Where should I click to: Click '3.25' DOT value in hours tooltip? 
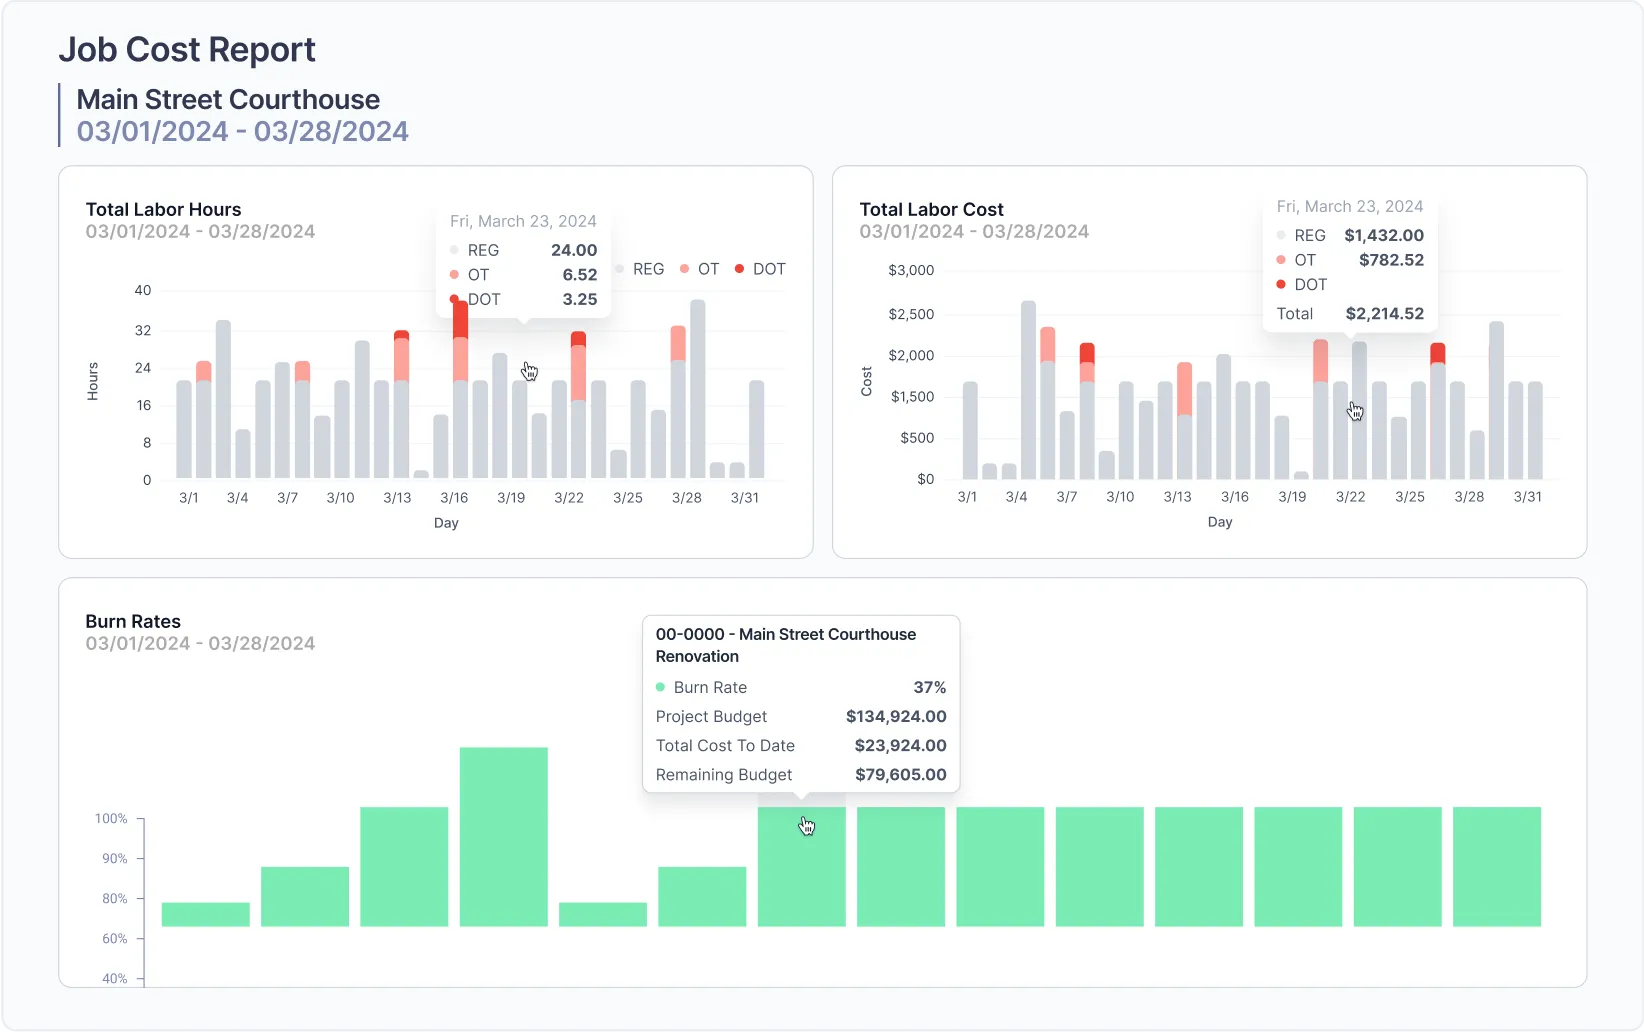pos(580,299)
